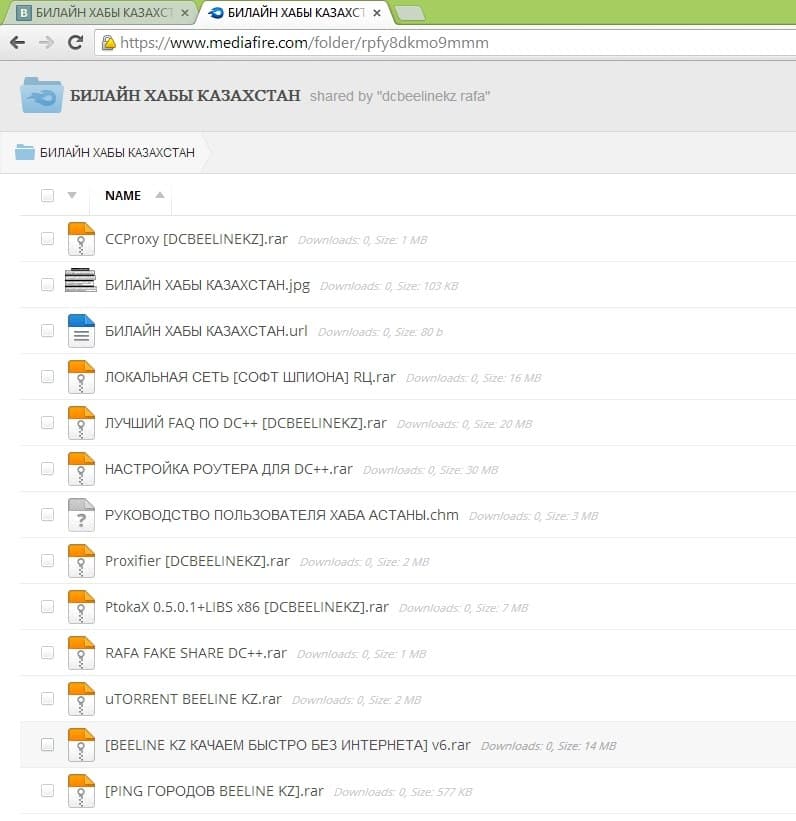
Task: Select the active MediaFire БИЛАЙН ХАБЫ tab
Action: pos(293,13)
